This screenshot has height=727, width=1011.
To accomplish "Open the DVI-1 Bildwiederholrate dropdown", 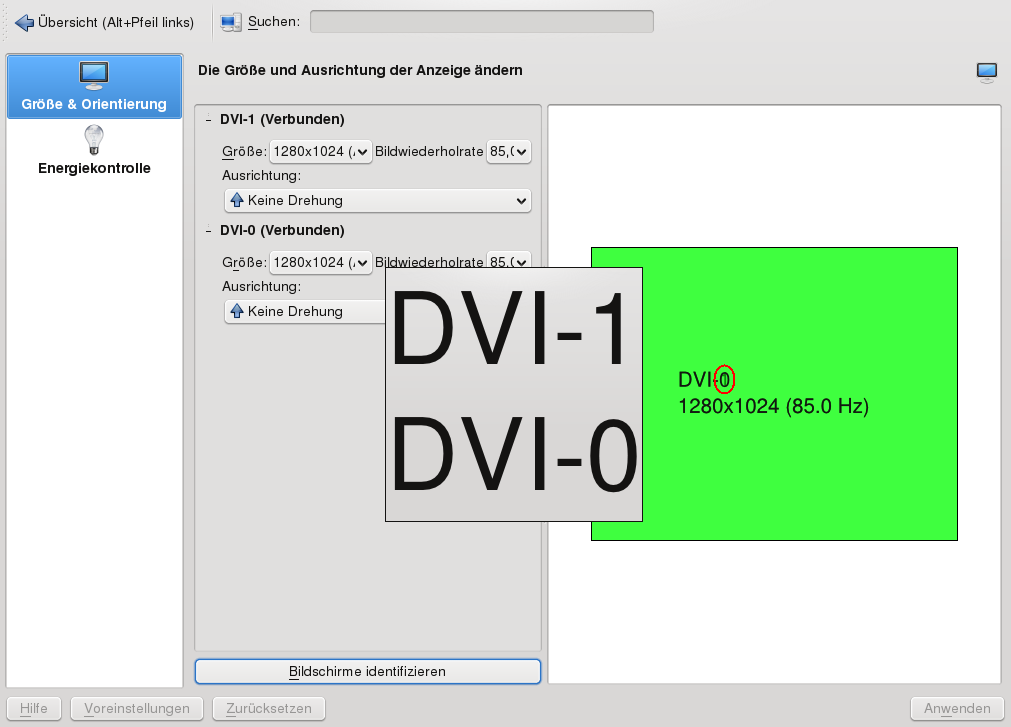I will coord(508,152).
